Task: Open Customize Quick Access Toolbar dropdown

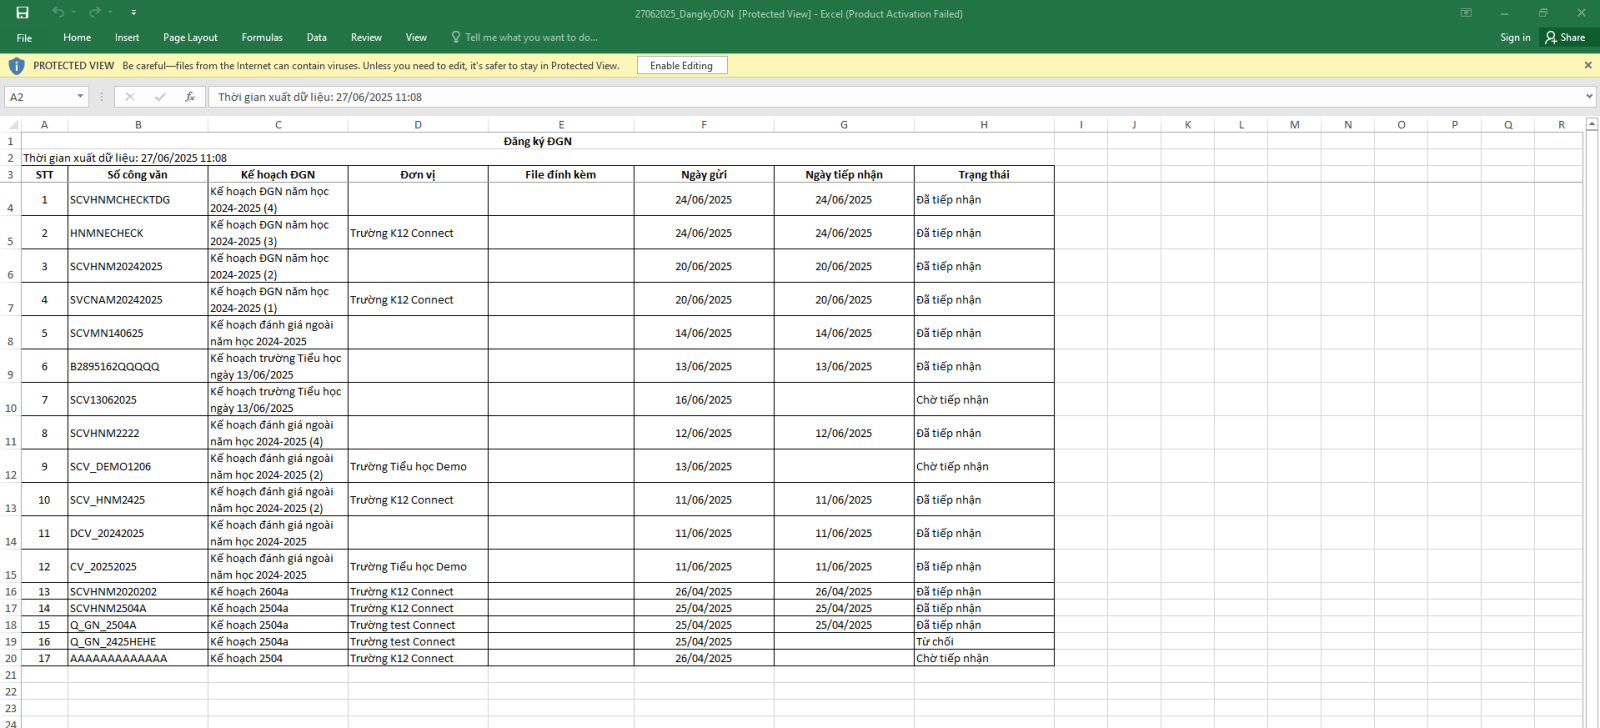Action: pyautogui.click(x=134, y=13)
